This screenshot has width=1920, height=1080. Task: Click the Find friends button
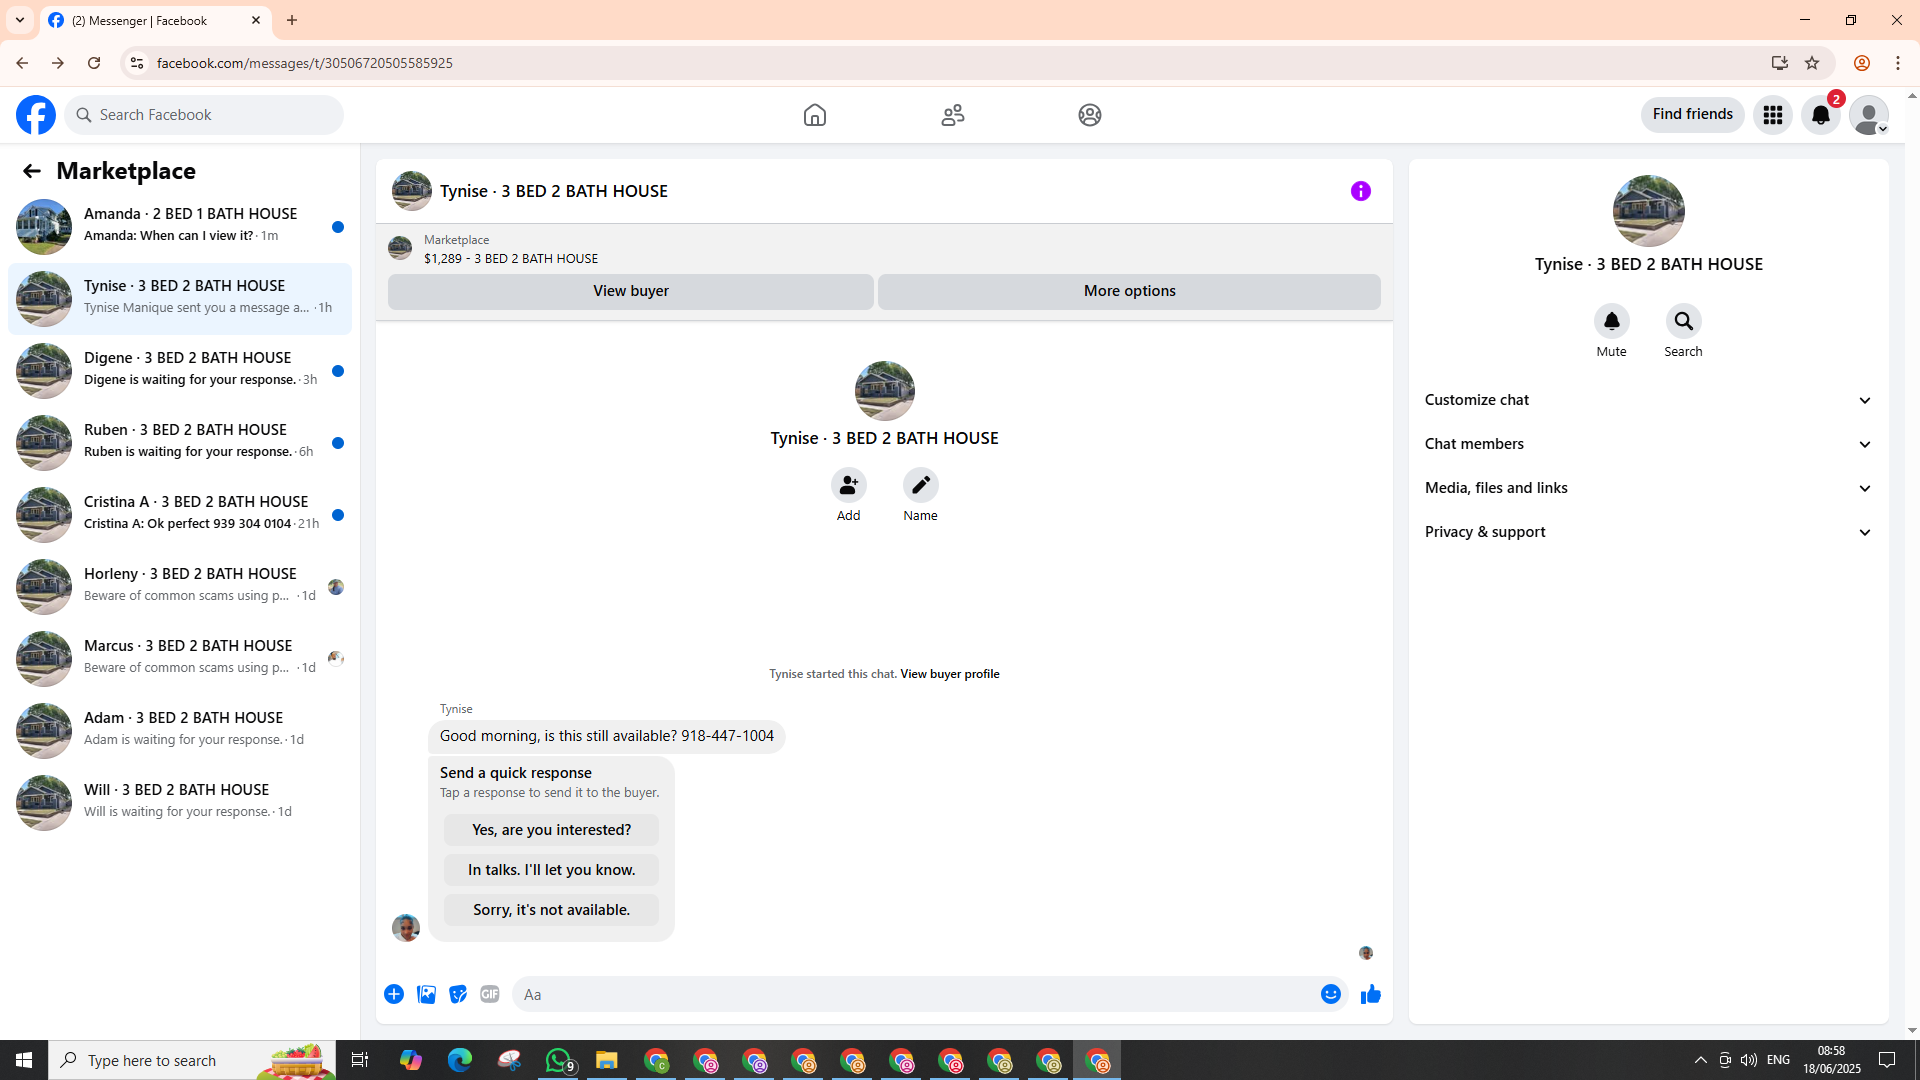coord(1693,115)
